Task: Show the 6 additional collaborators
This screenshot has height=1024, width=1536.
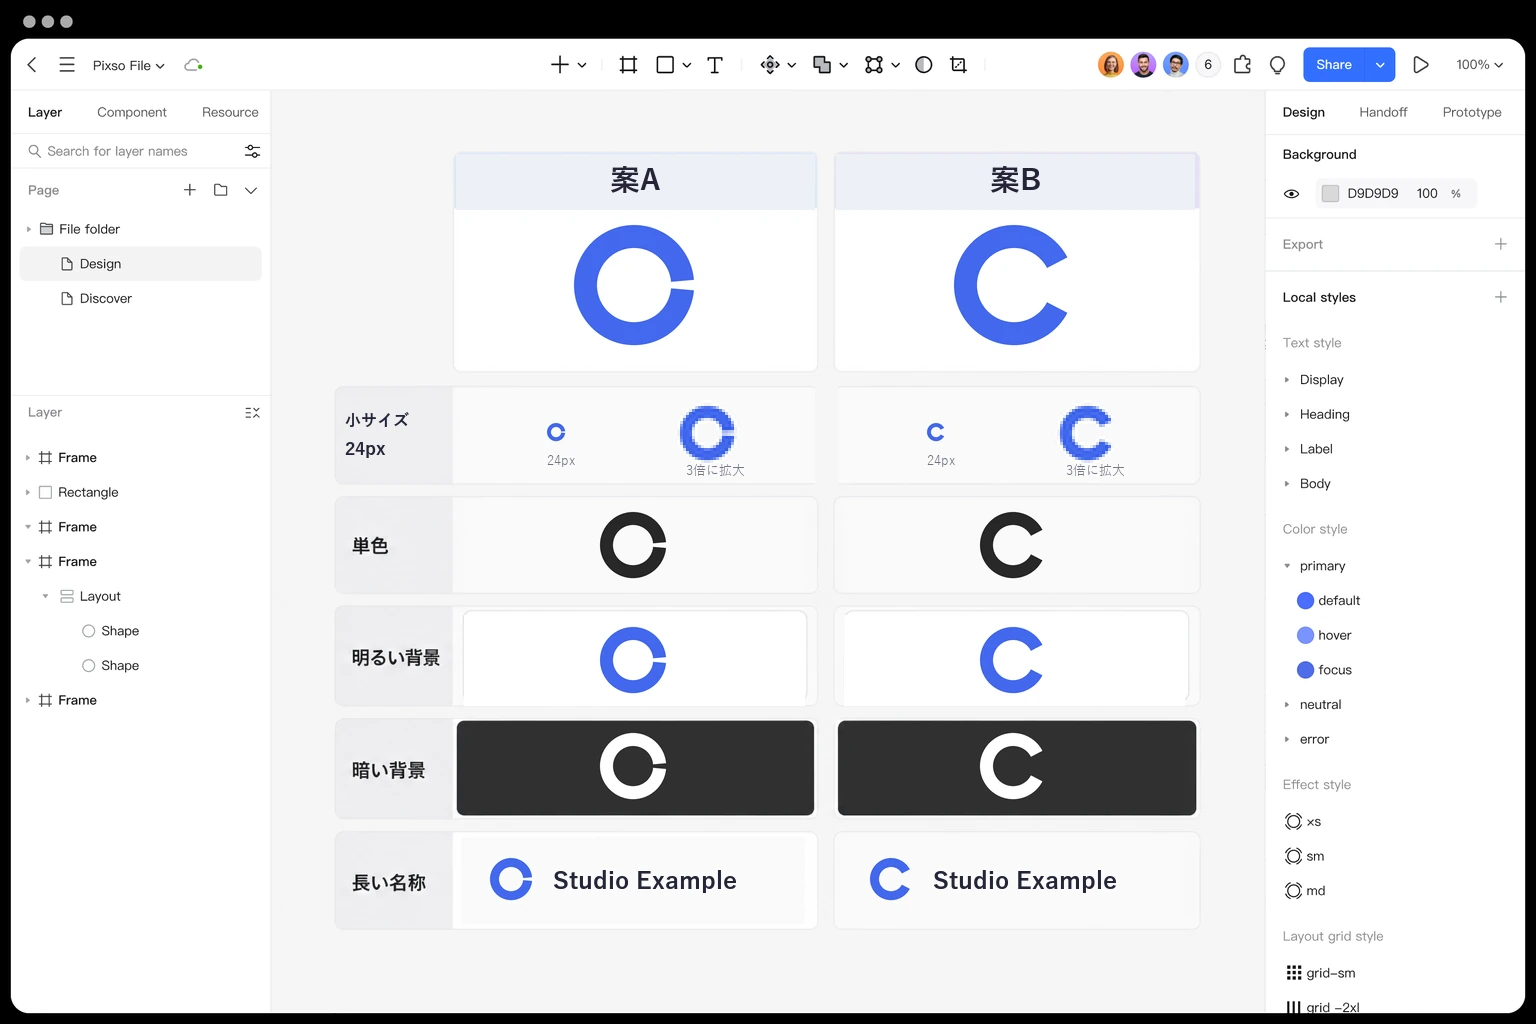Action: click(1208, 65)
